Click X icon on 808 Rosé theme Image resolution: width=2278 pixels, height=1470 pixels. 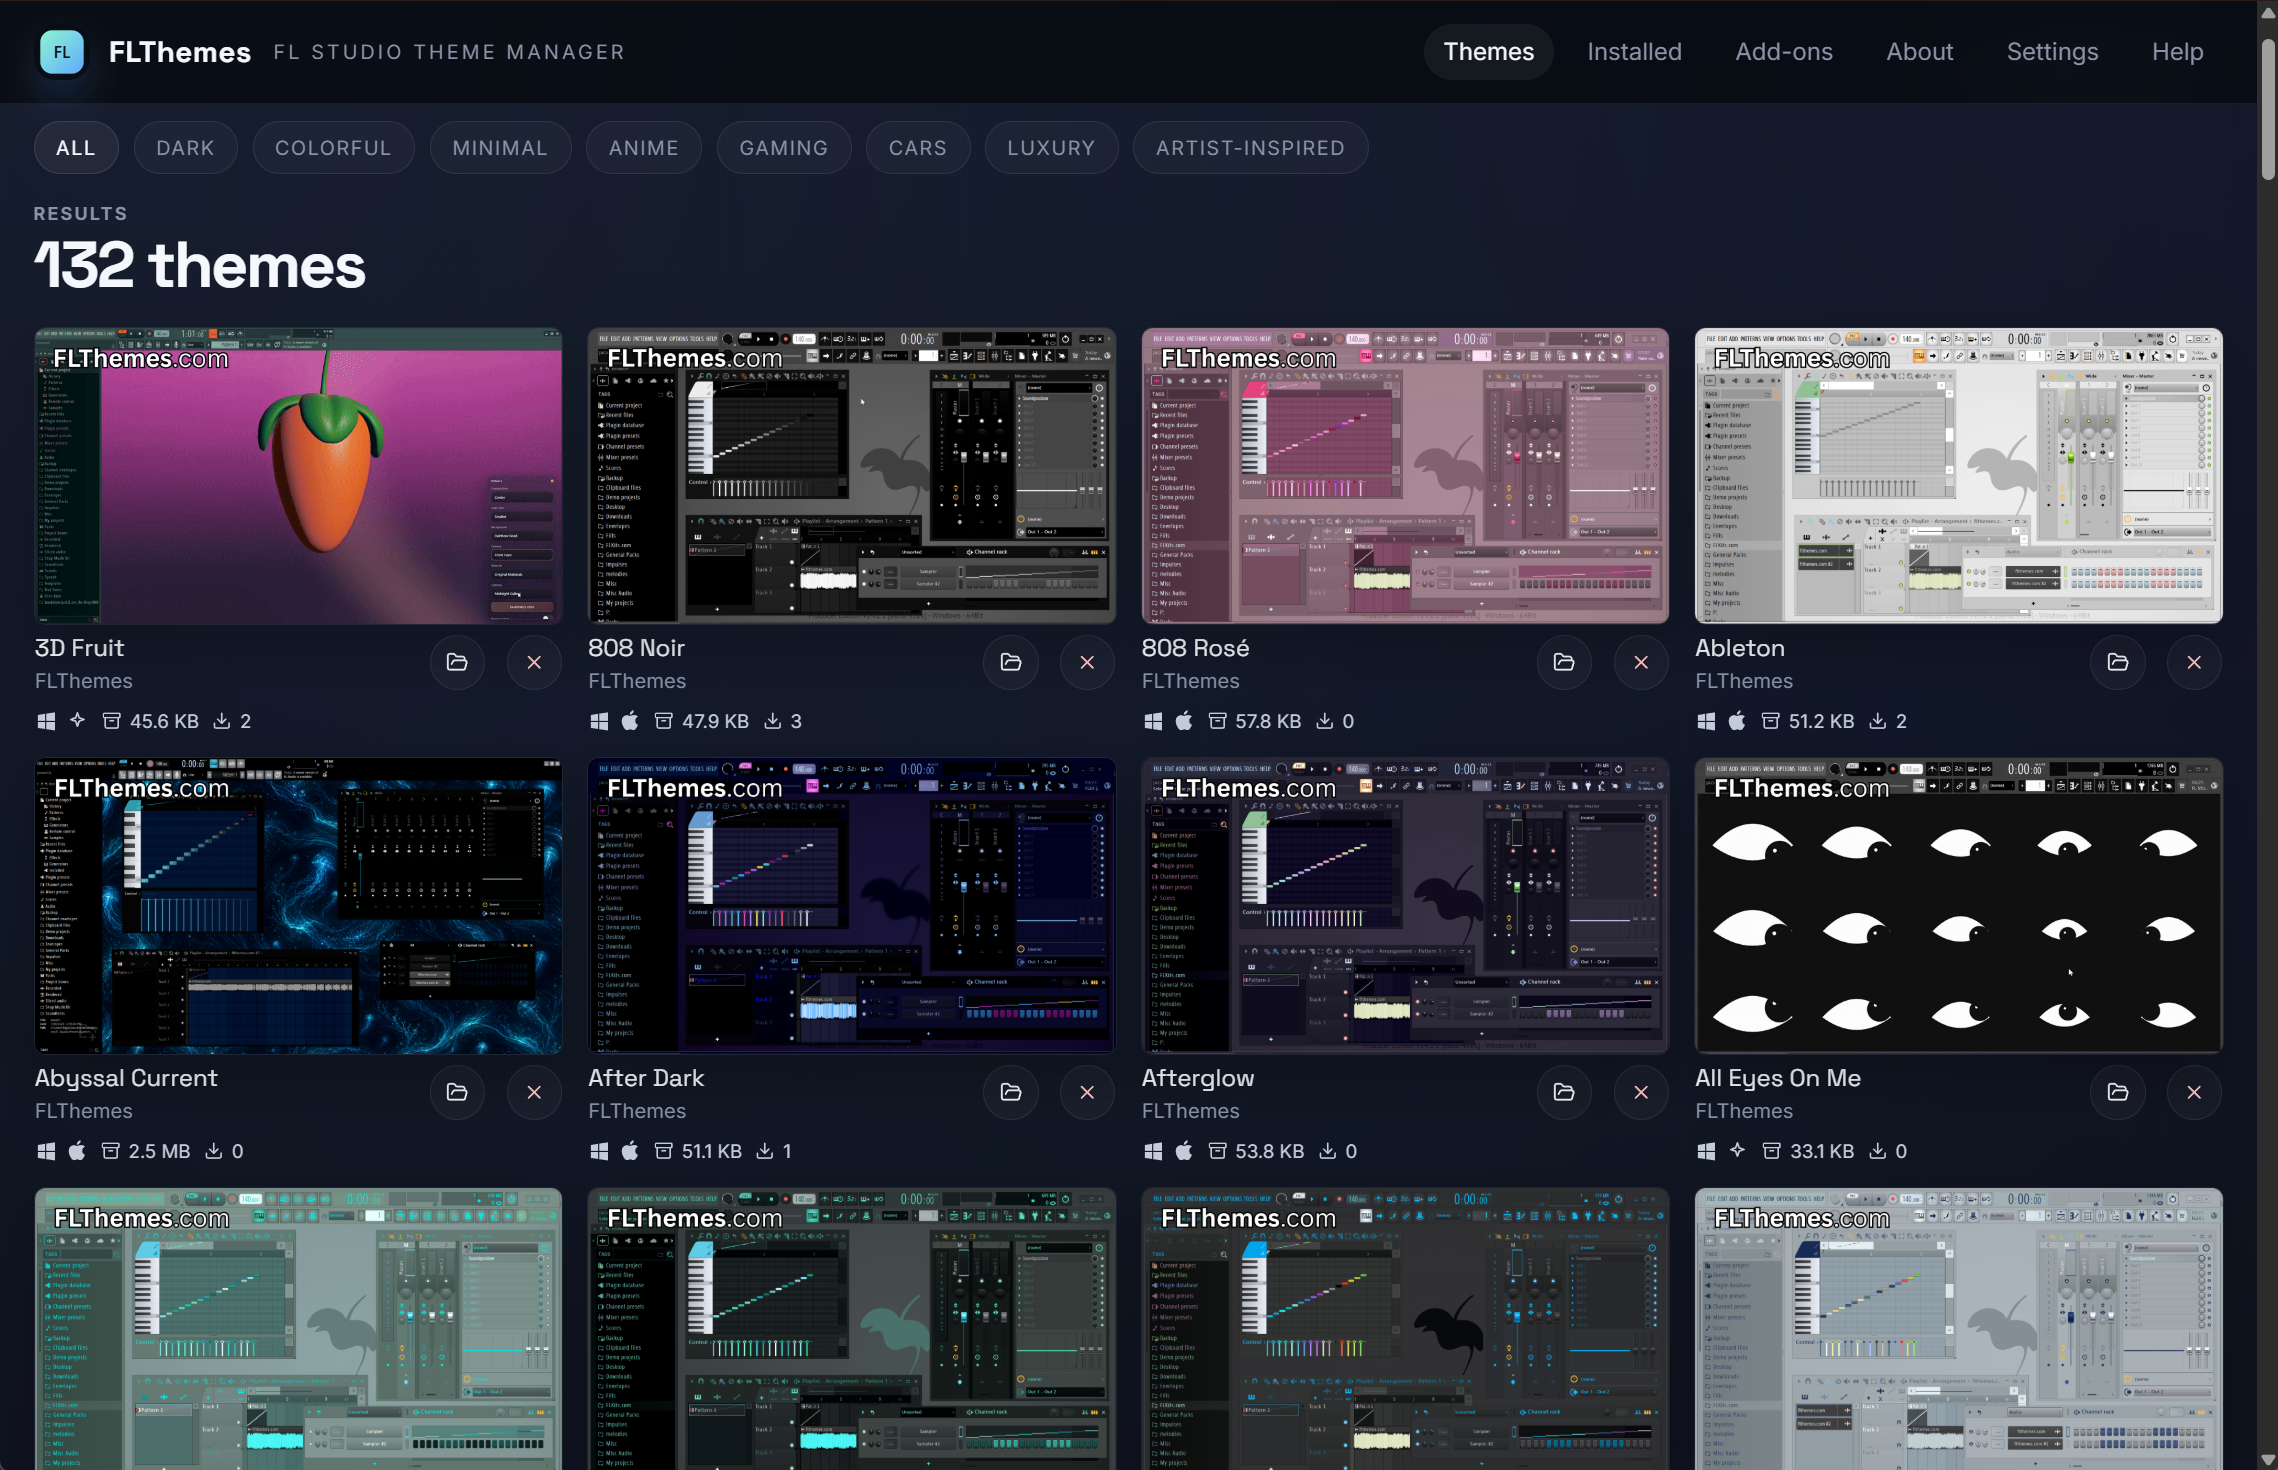tap(1641, 662)
